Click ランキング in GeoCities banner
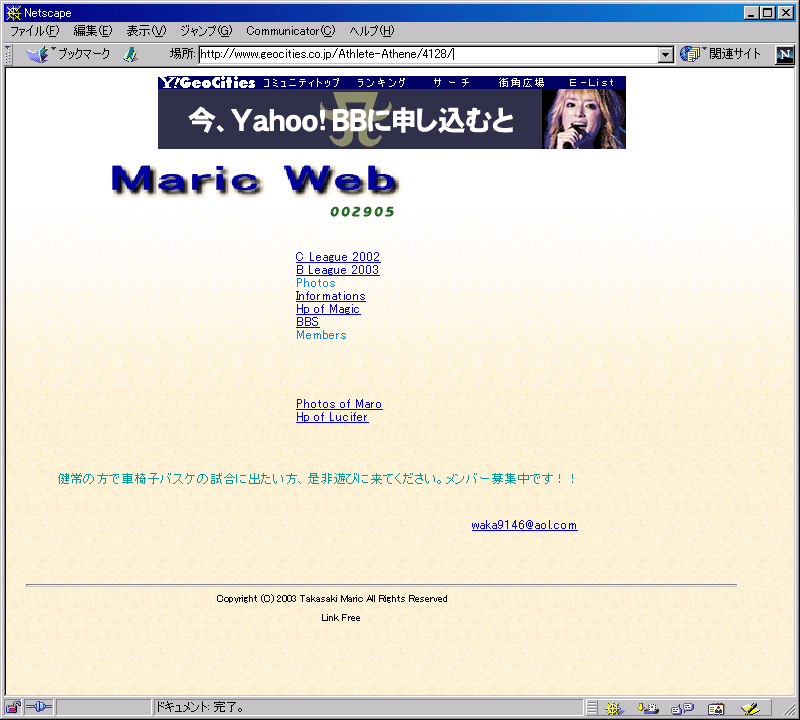 [x=381, y=83]
